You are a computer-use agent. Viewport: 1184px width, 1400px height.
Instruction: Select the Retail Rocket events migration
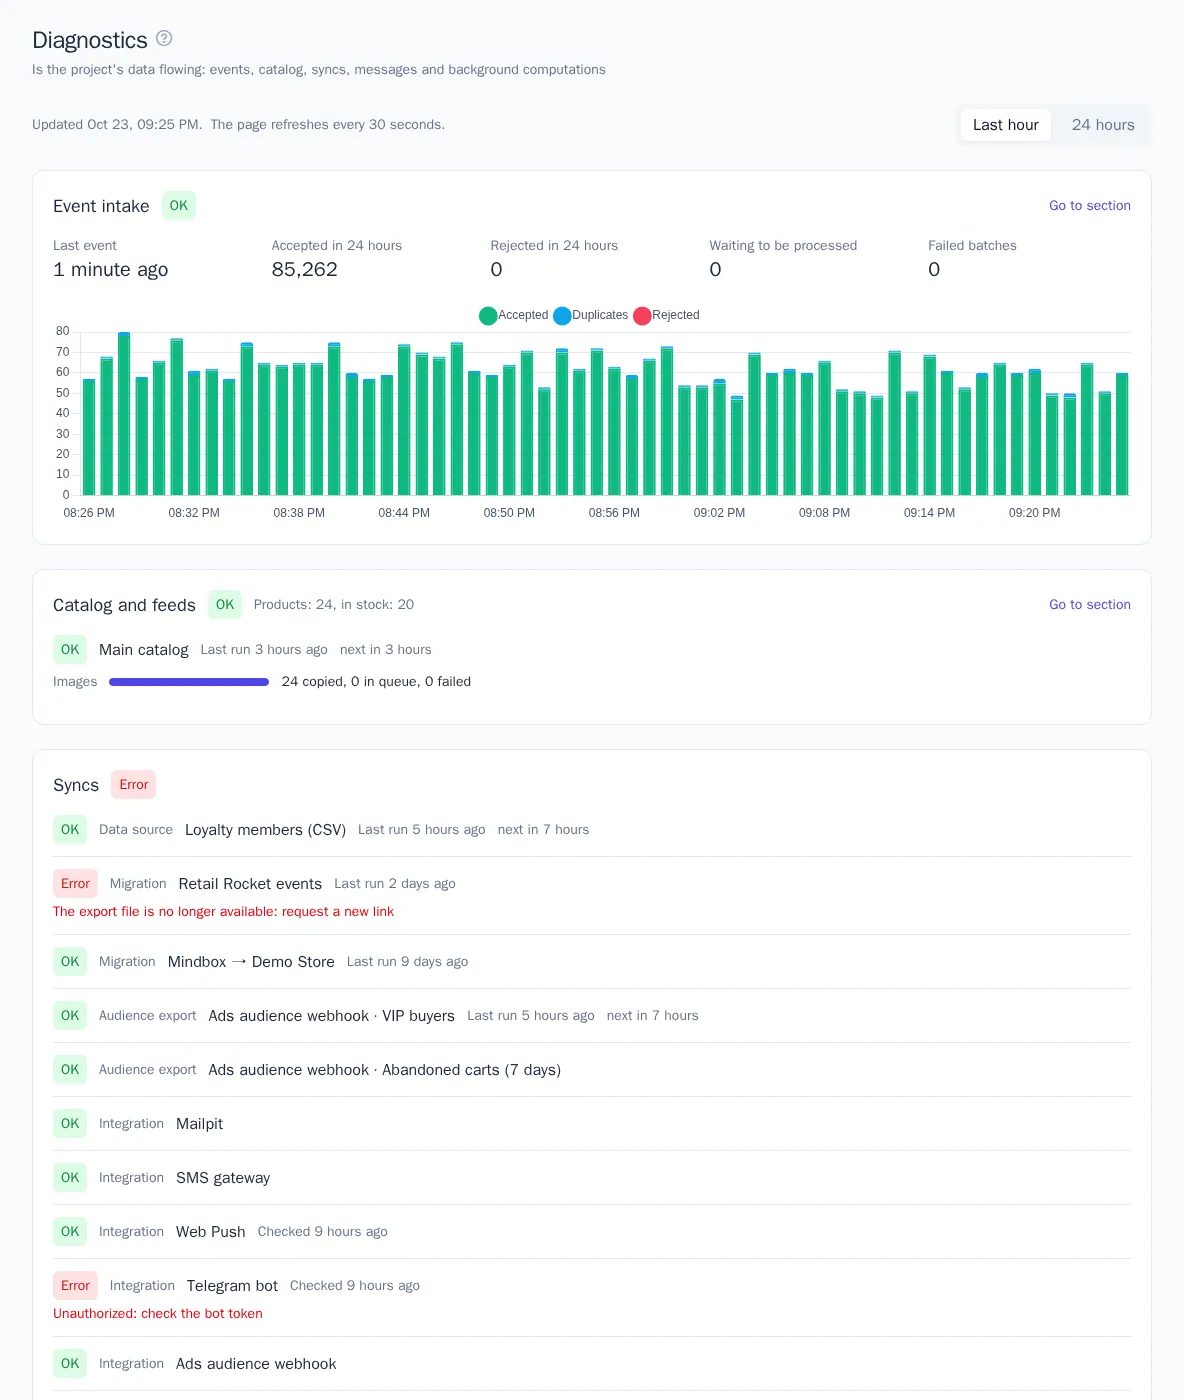(250, 883)
